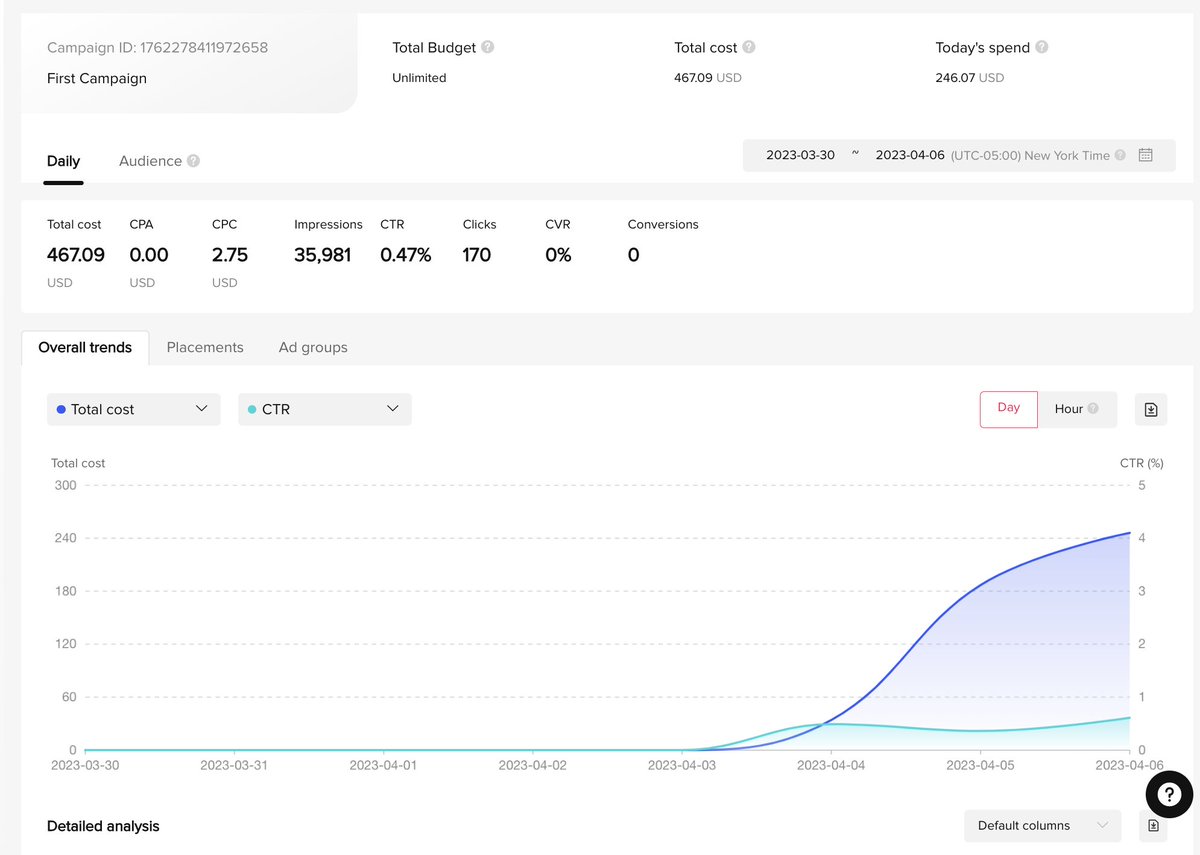The image size is (1200, 855).
Task: Open the calendar icon in date range
Action: point(1146,155)
